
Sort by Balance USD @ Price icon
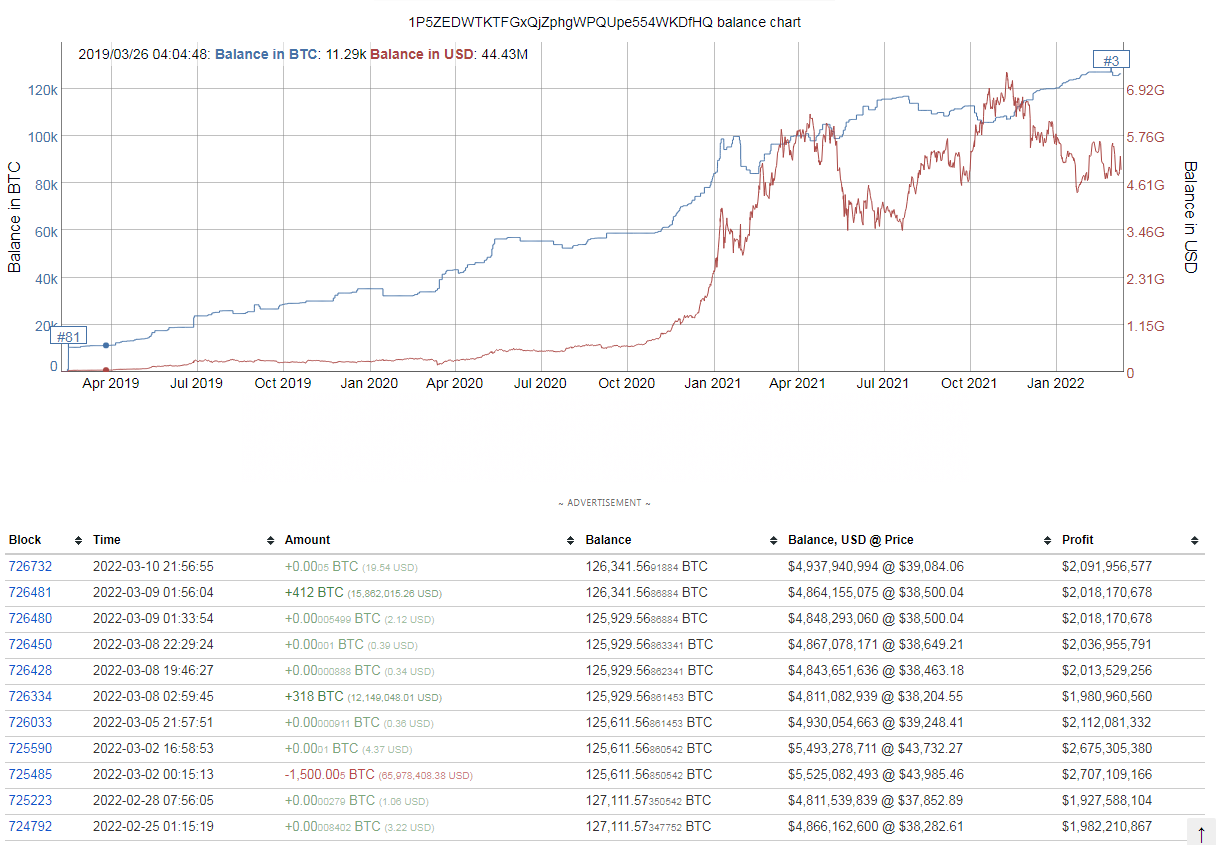[x=1048, y=540]
